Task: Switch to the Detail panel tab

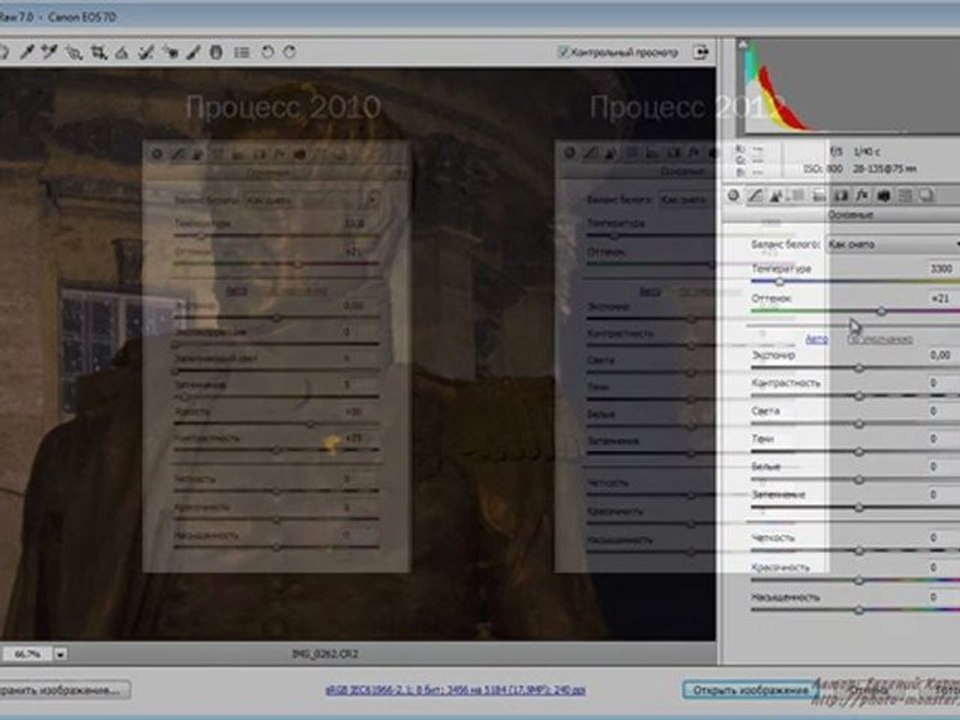Action: (776, 196)
